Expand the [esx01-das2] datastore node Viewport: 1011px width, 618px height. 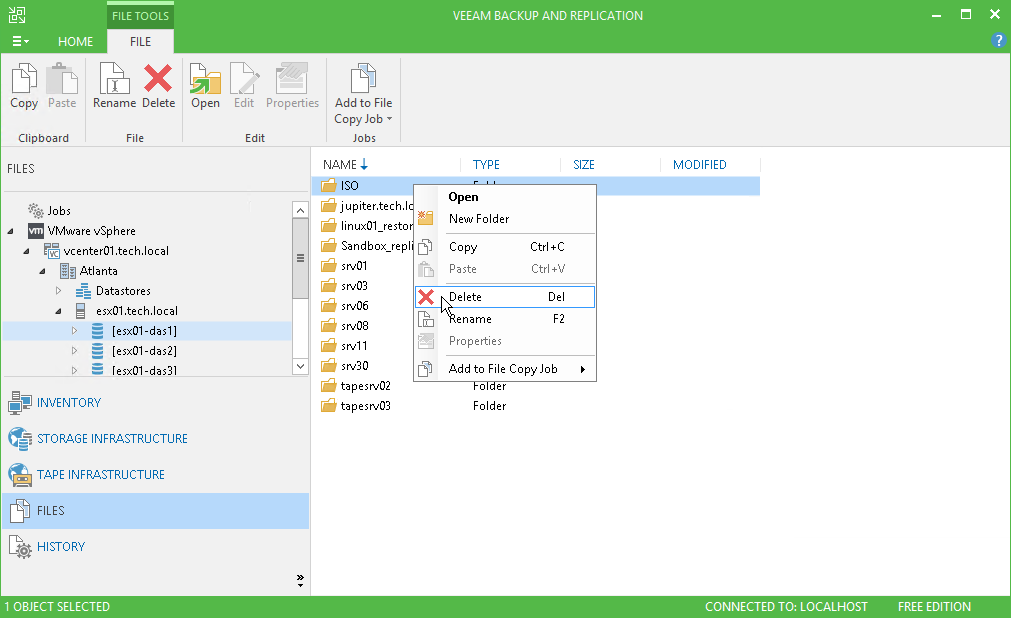pyautogui.click(x=74, y=351)
